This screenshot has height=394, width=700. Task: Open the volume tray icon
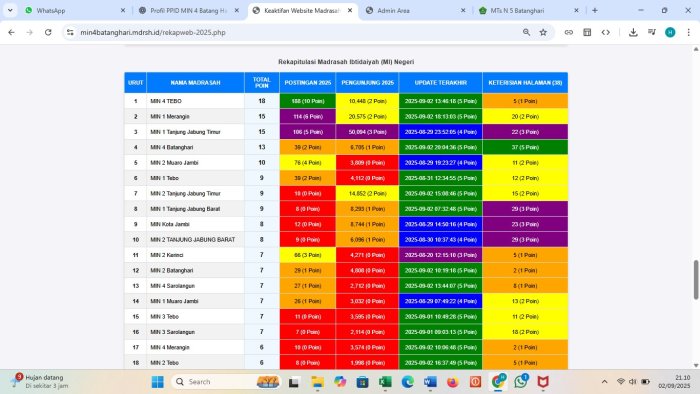633,382
